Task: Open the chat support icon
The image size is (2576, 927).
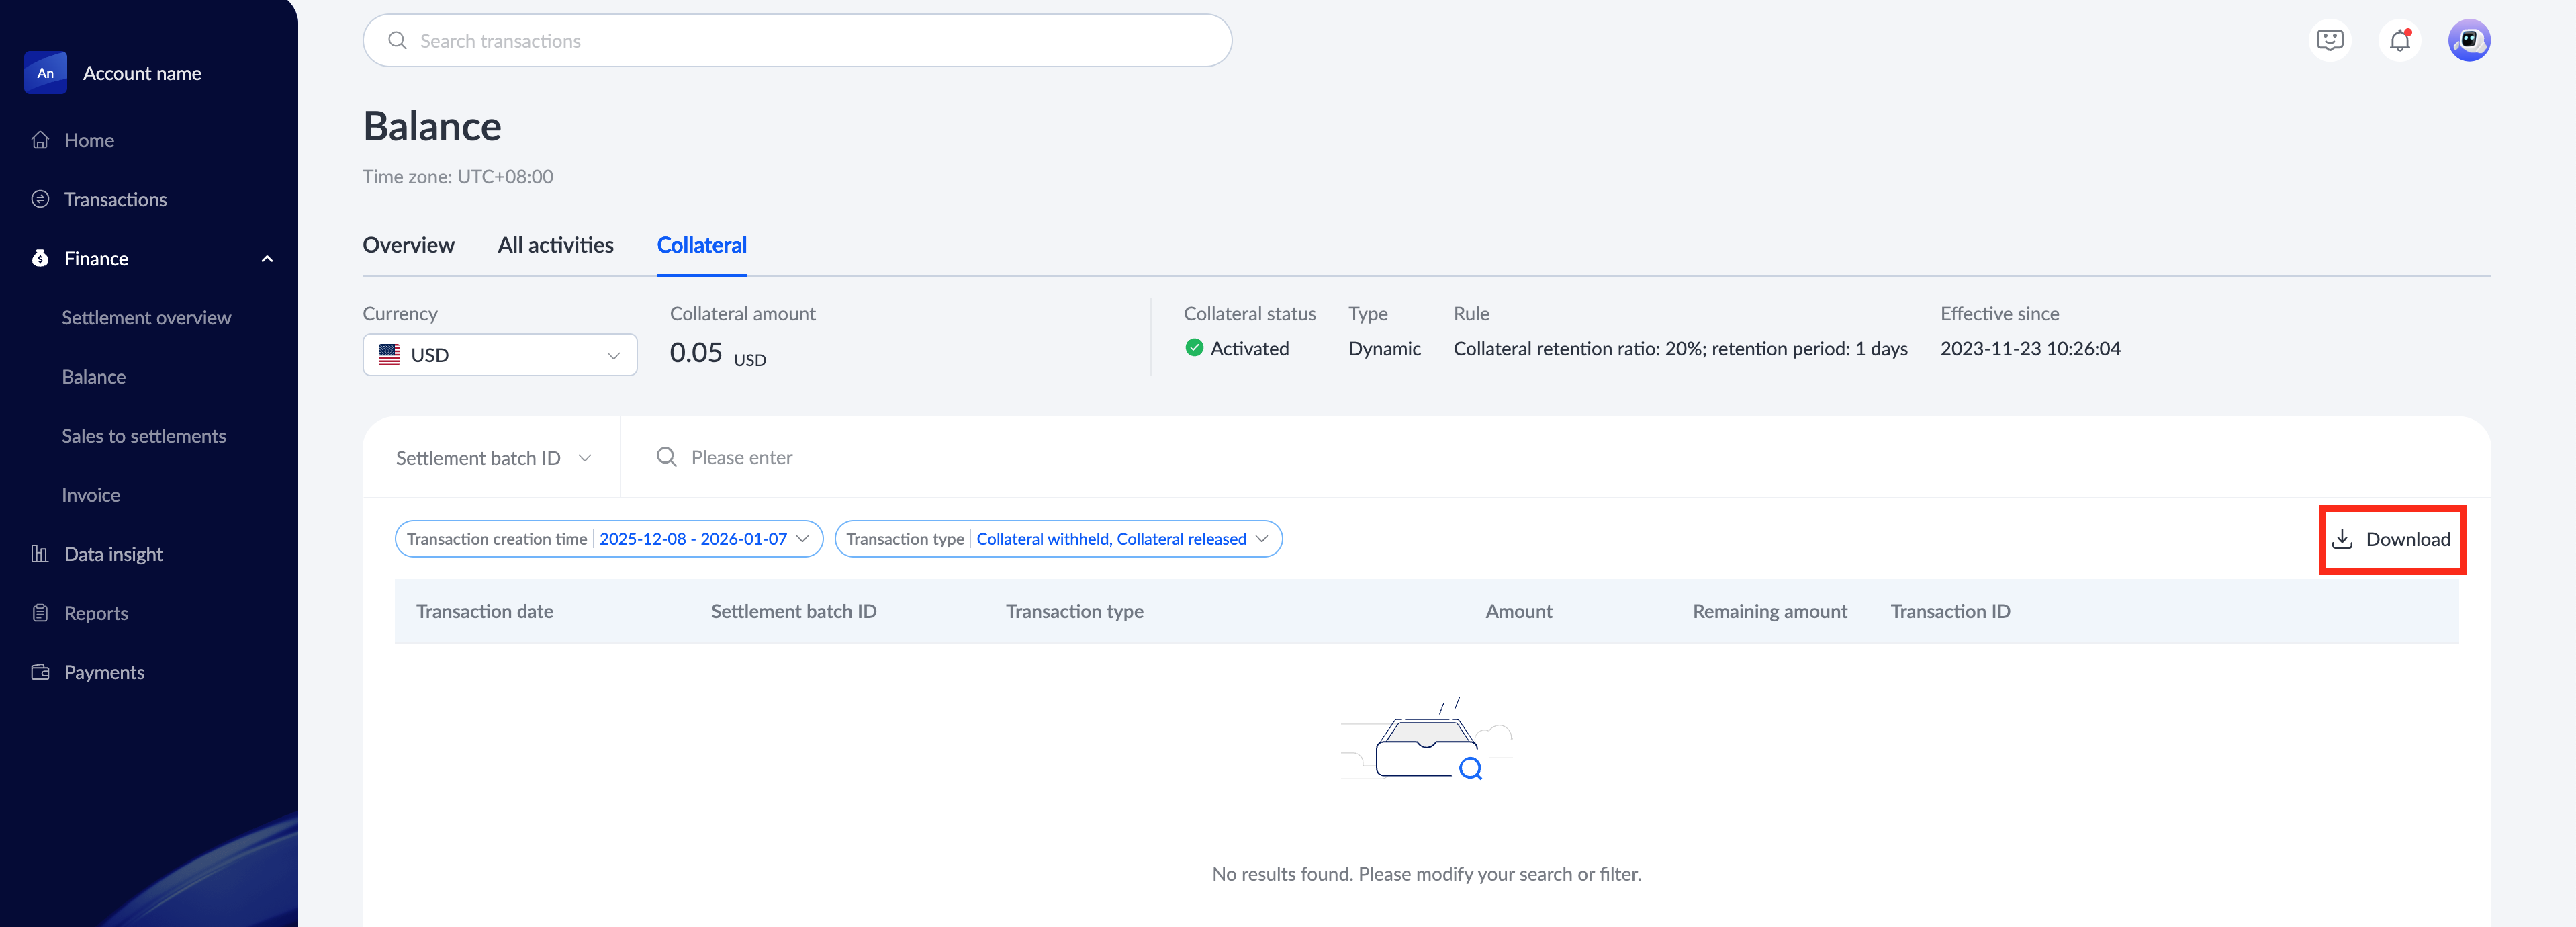Action: (2329, 41)
